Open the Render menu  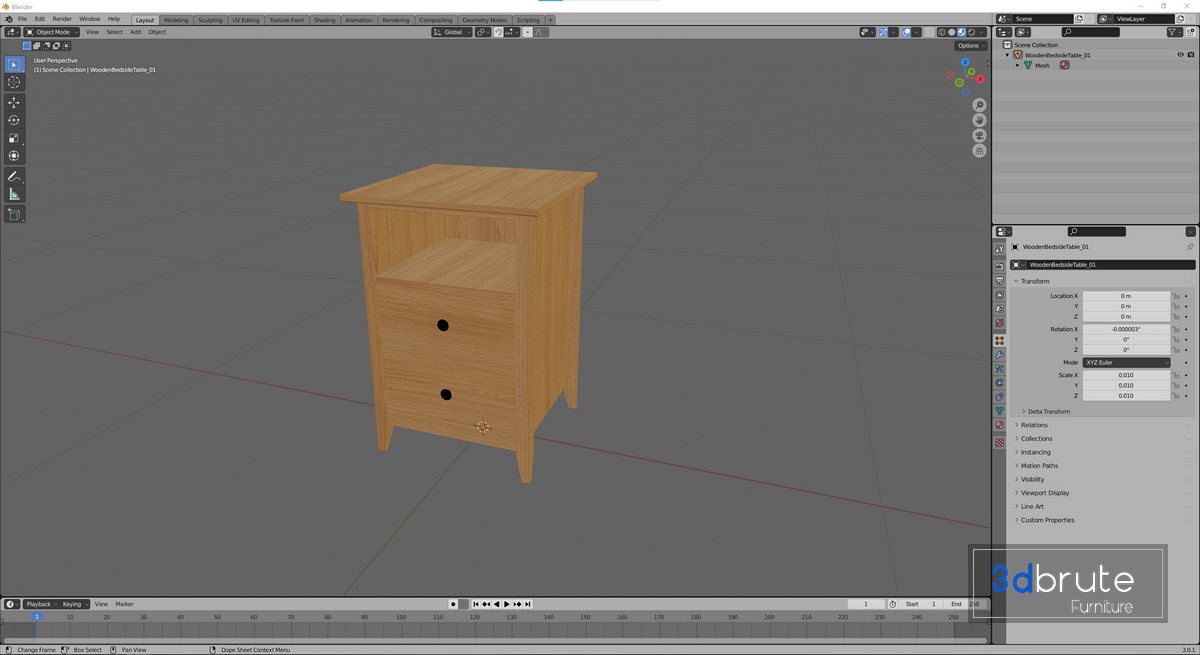click(x=62, y=19)
